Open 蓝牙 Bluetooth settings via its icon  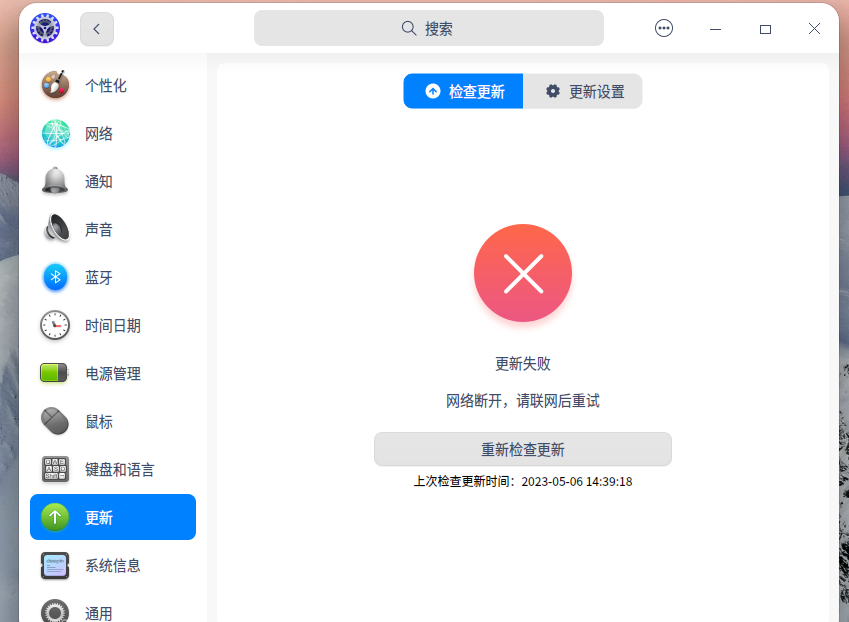pyautogui.click(x=55, y=277)
